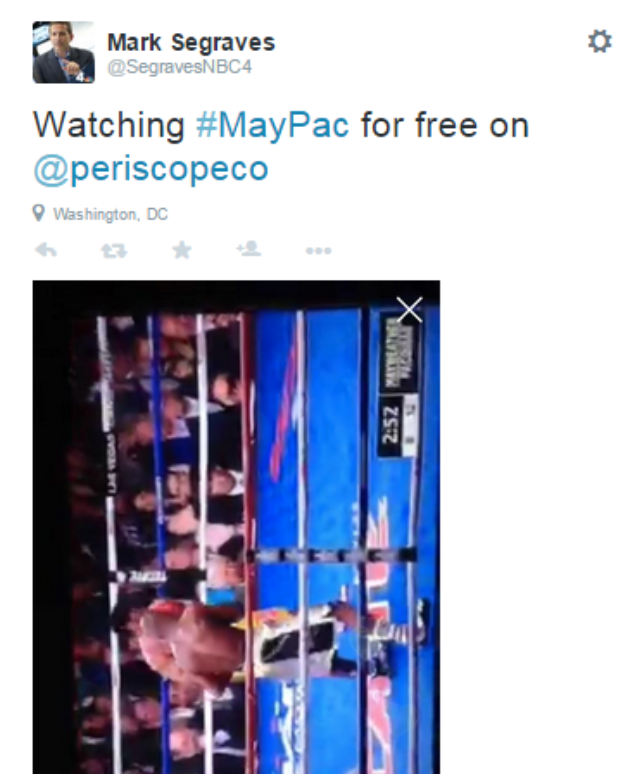Close the expanded photo with the X

pos(409,310)
